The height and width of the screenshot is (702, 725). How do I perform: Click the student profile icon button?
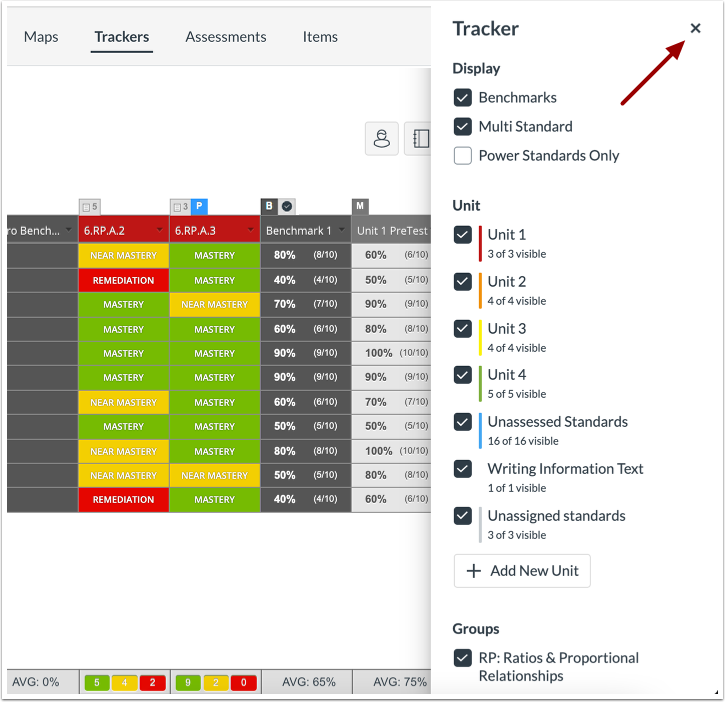pyautogui.click(x=381, y=138)
